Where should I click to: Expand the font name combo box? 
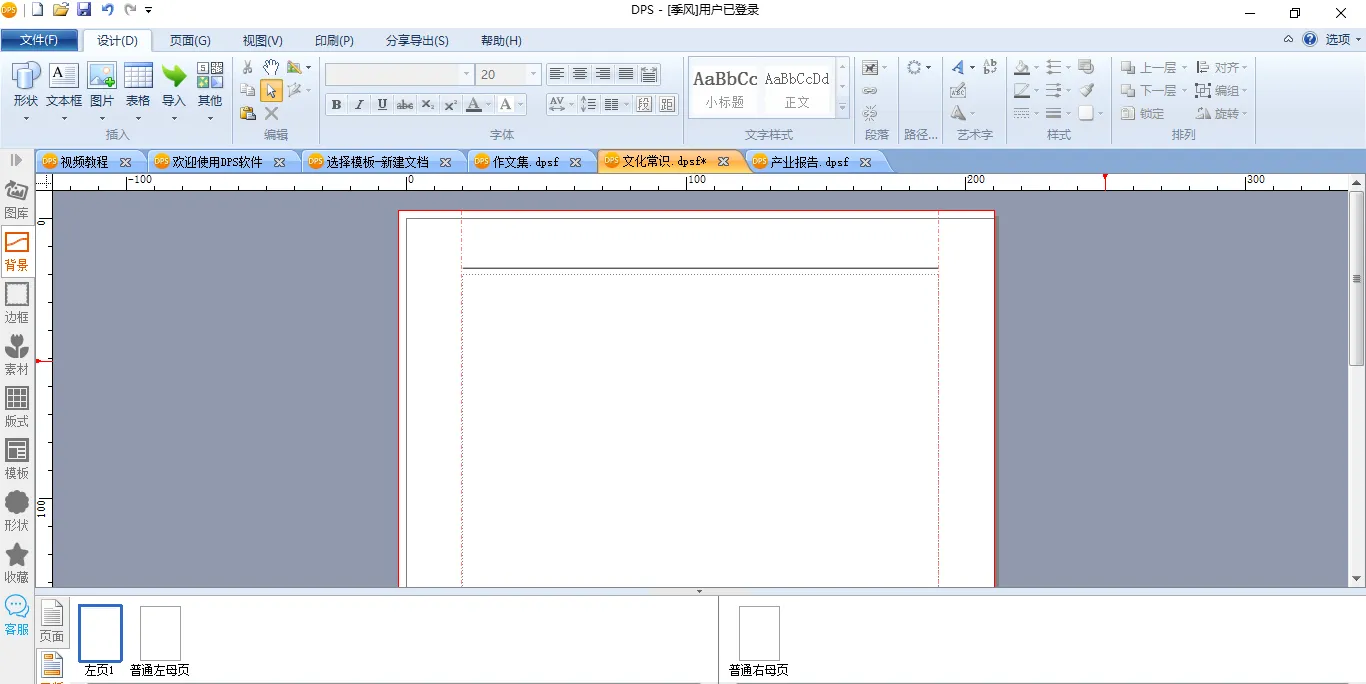tap(466, 75)
